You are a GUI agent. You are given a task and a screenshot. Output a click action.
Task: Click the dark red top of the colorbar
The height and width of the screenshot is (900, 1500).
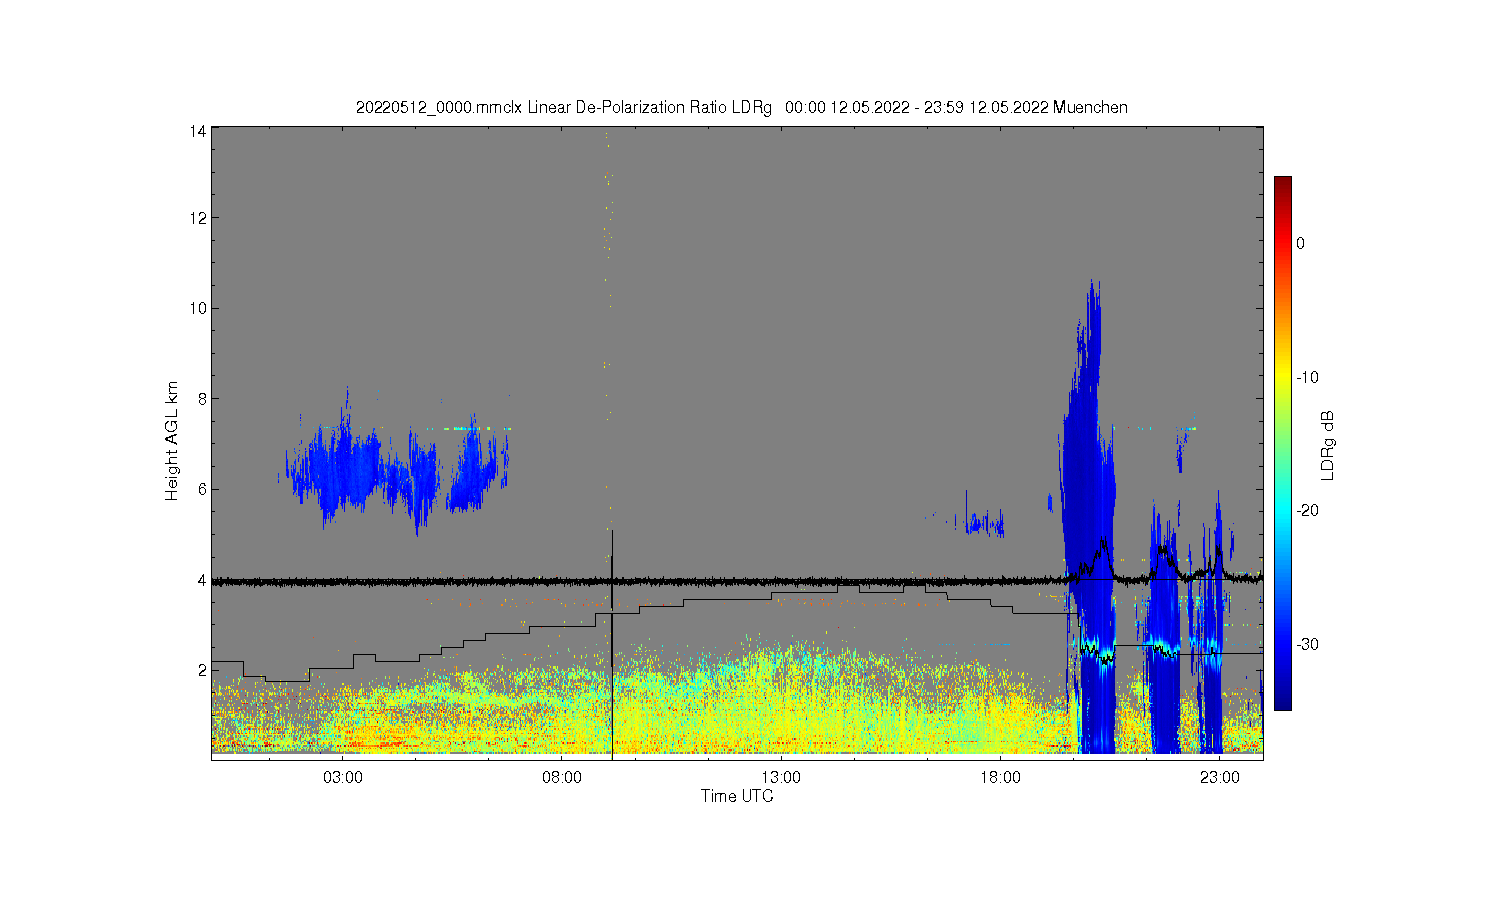[x=1283, y=183]
